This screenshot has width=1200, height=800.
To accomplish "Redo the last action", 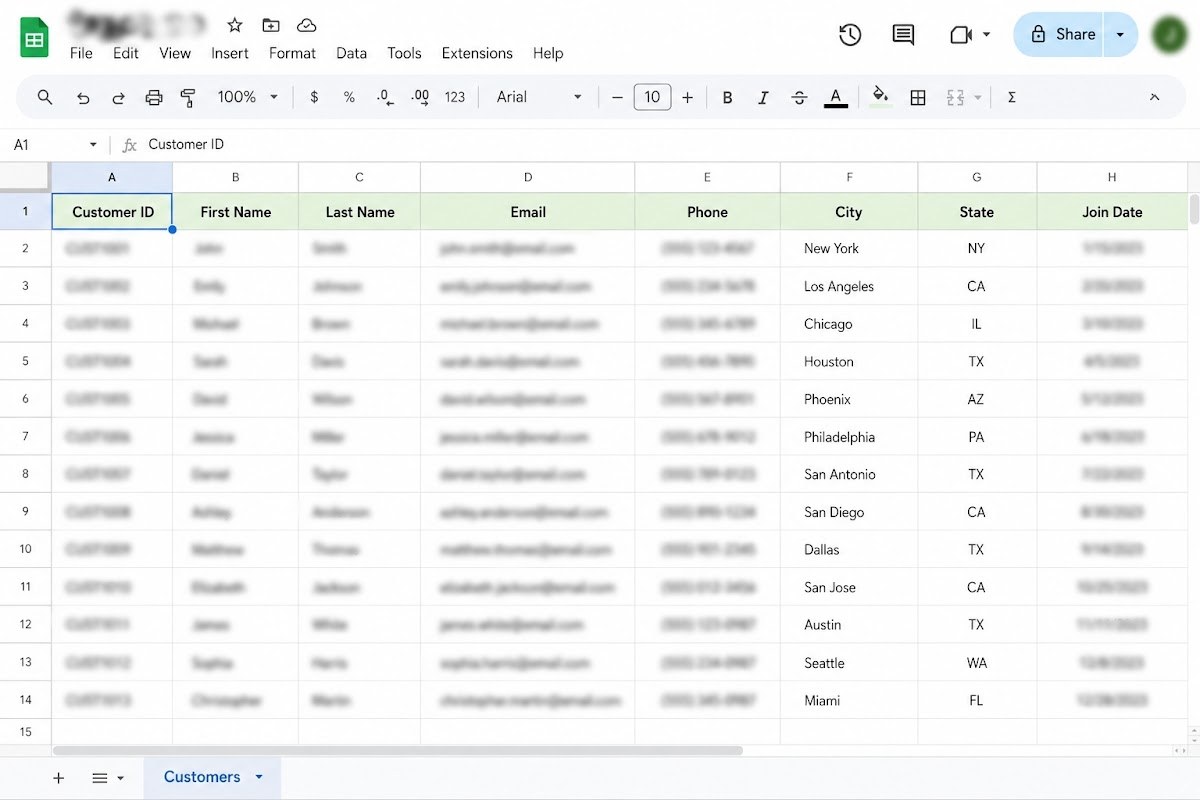I will (x=118, y=97).
